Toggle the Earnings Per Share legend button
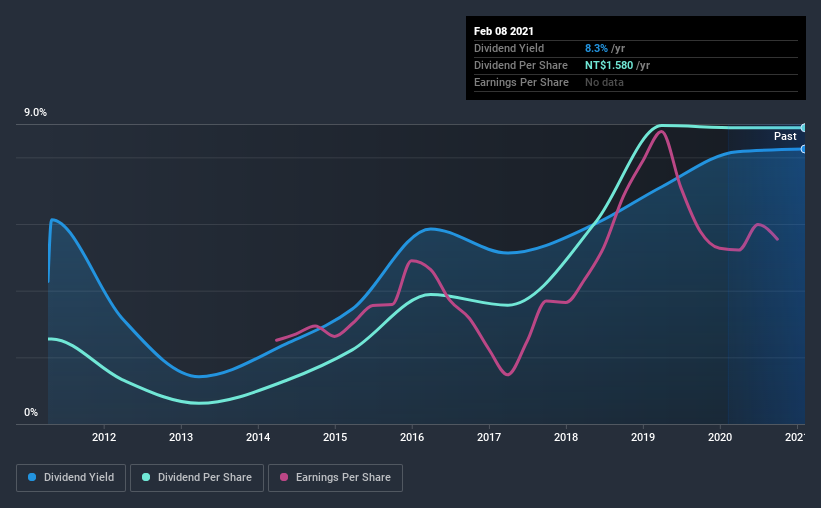This screenshot has height=508, width=821. [335, 478]
